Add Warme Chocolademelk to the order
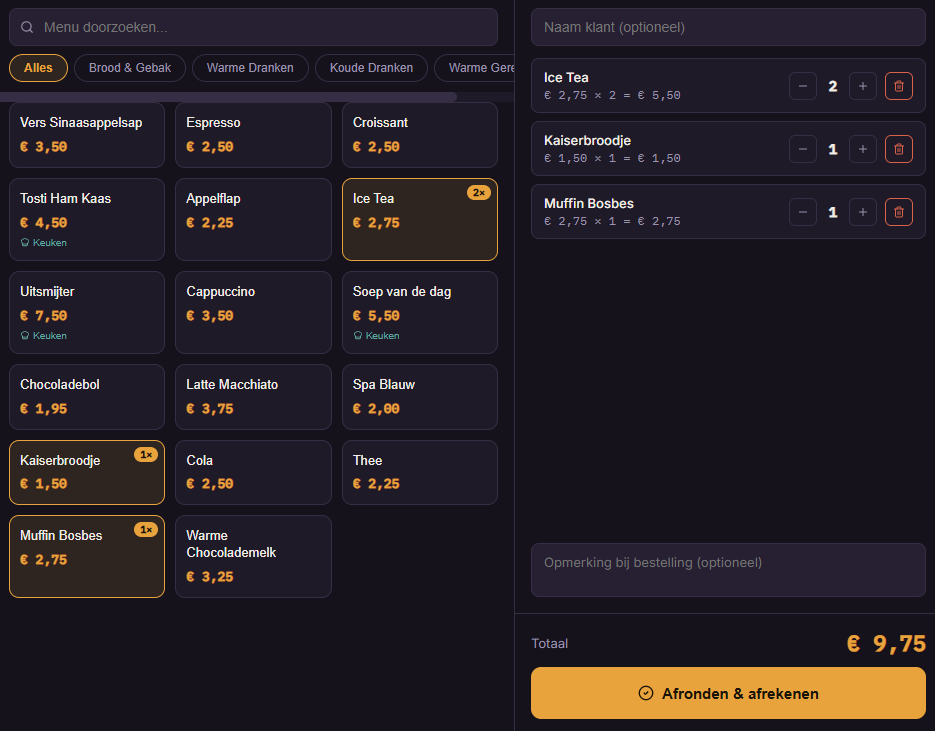 point(253,556)
